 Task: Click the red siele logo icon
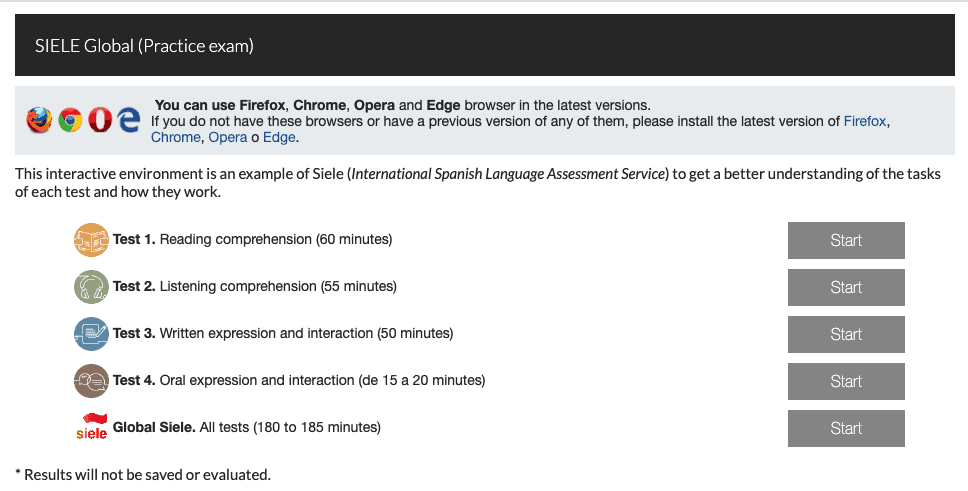pyautogui.click(x=91, y=427)
